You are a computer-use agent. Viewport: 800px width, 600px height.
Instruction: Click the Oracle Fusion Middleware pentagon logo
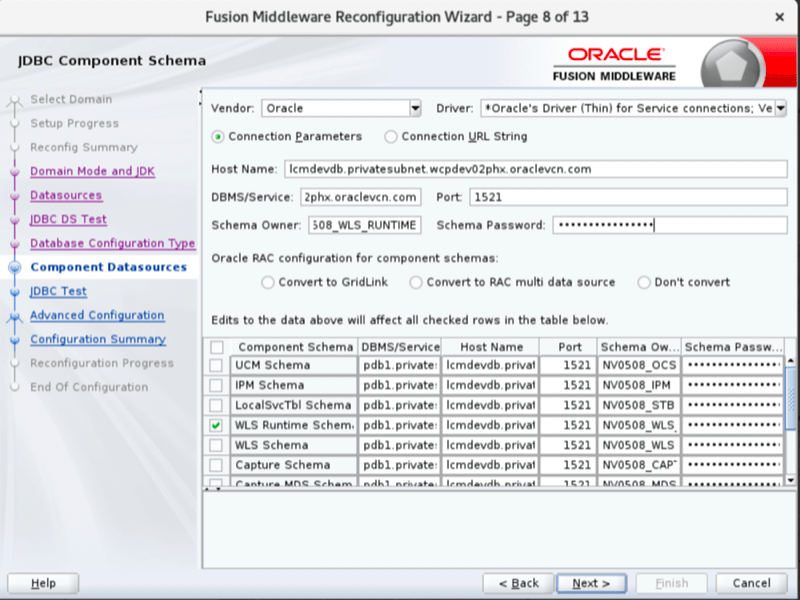point(732,65)
